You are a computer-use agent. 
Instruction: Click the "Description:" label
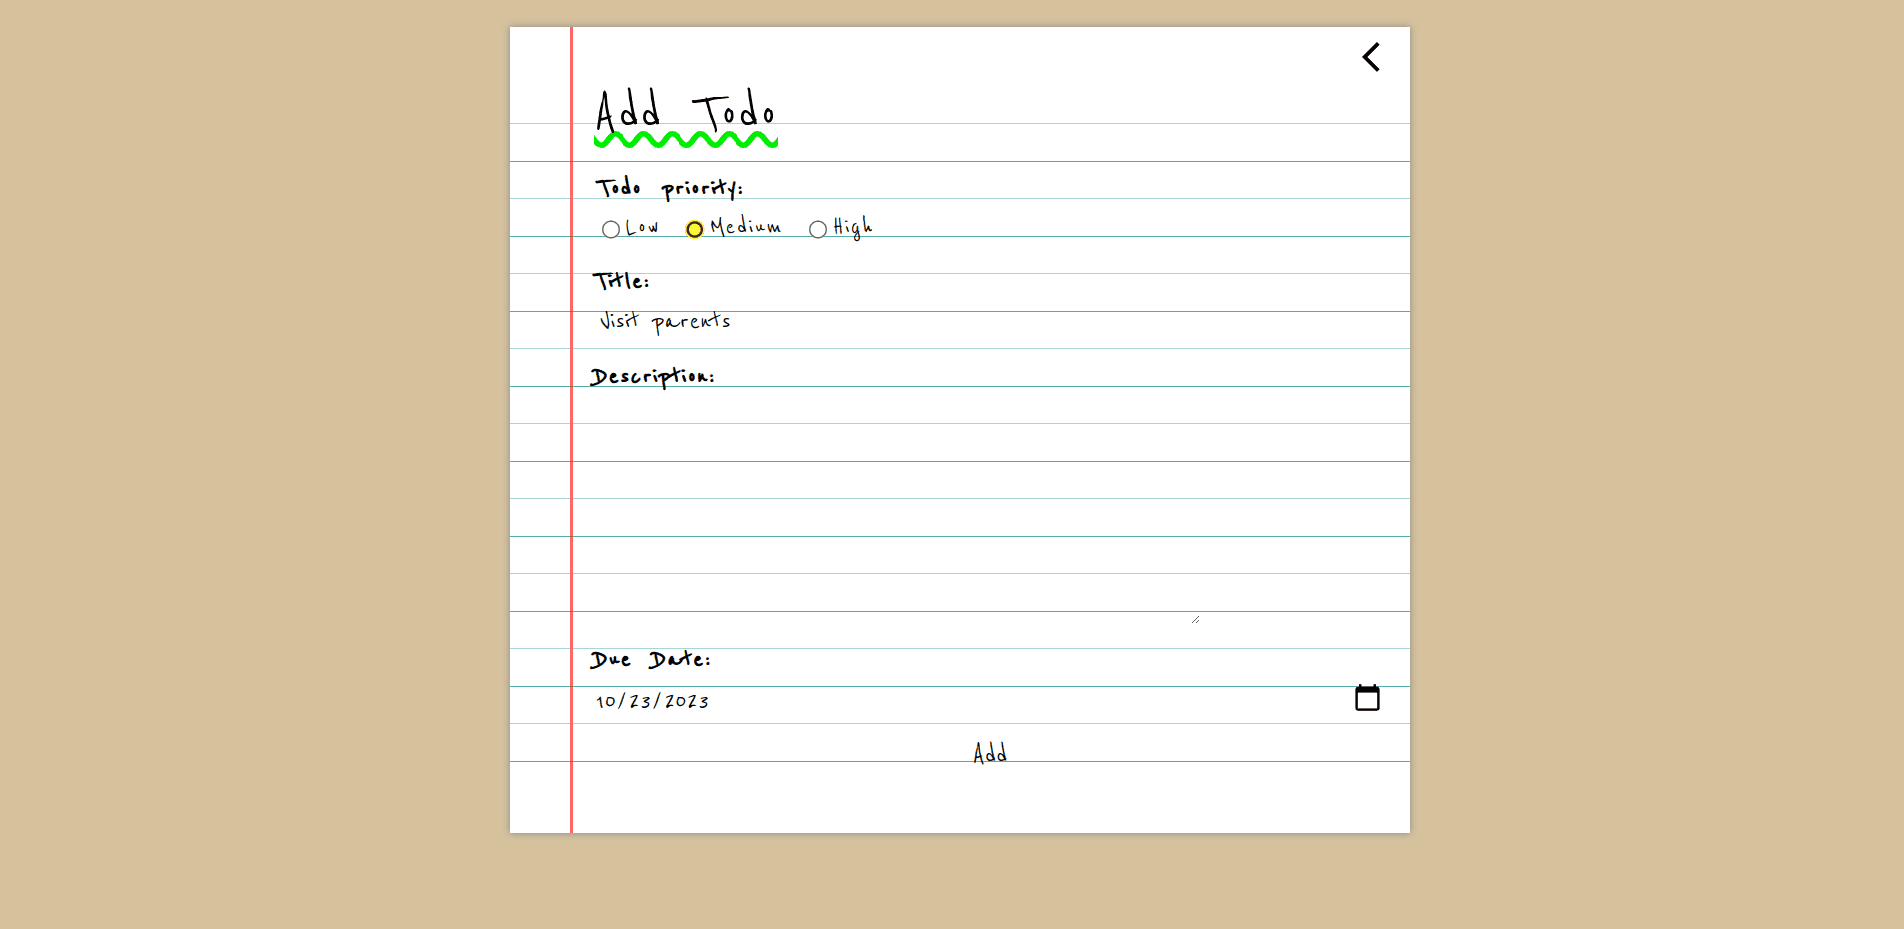[652, 376]
